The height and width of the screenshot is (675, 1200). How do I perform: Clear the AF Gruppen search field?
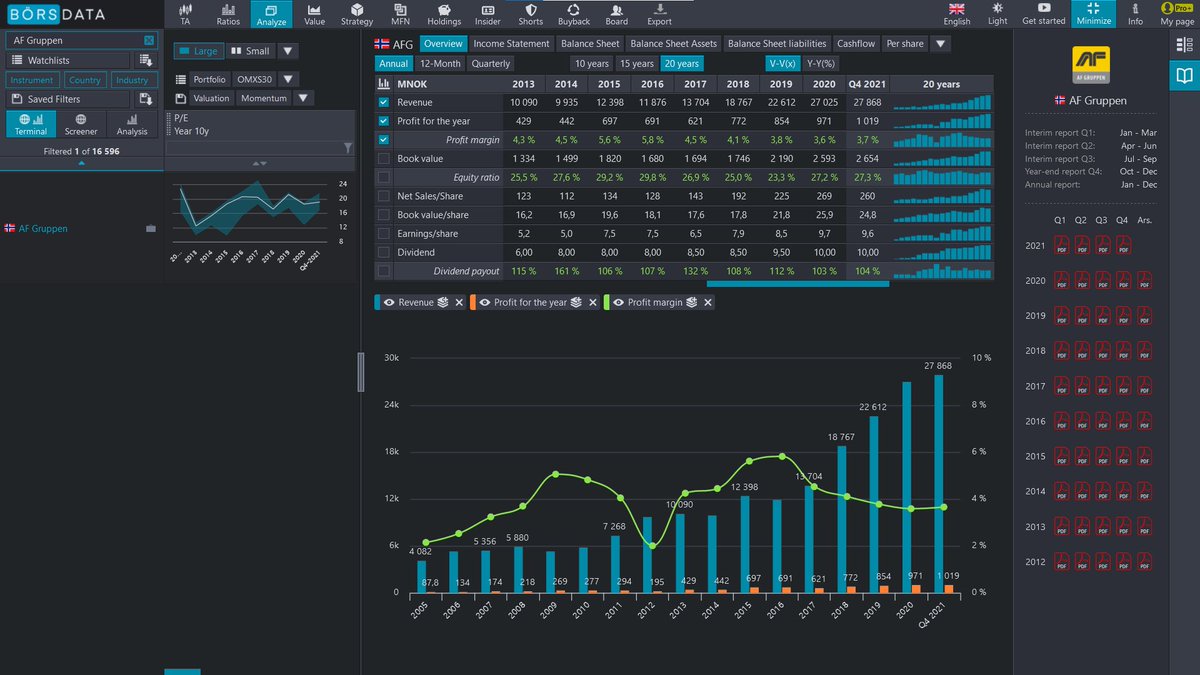click(149, 40)
